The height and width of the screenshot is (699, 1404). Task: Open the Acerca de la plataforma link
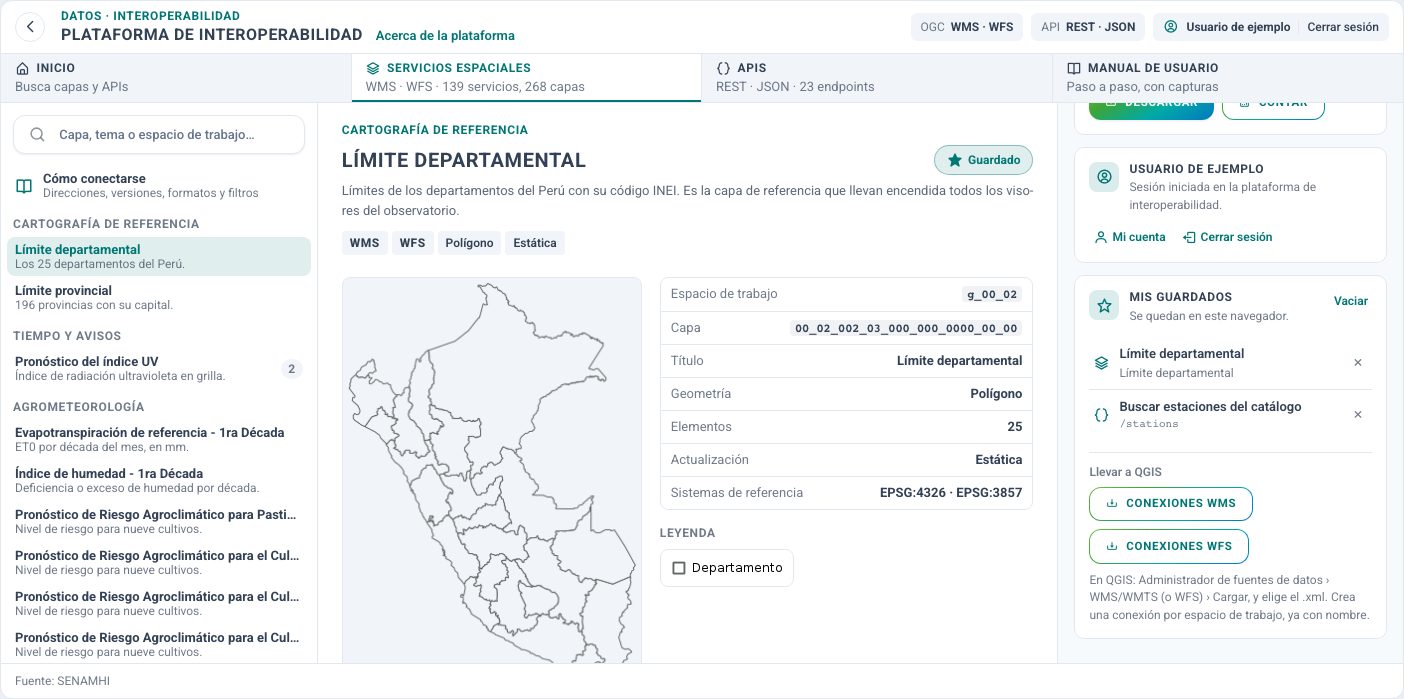point(445,36)
